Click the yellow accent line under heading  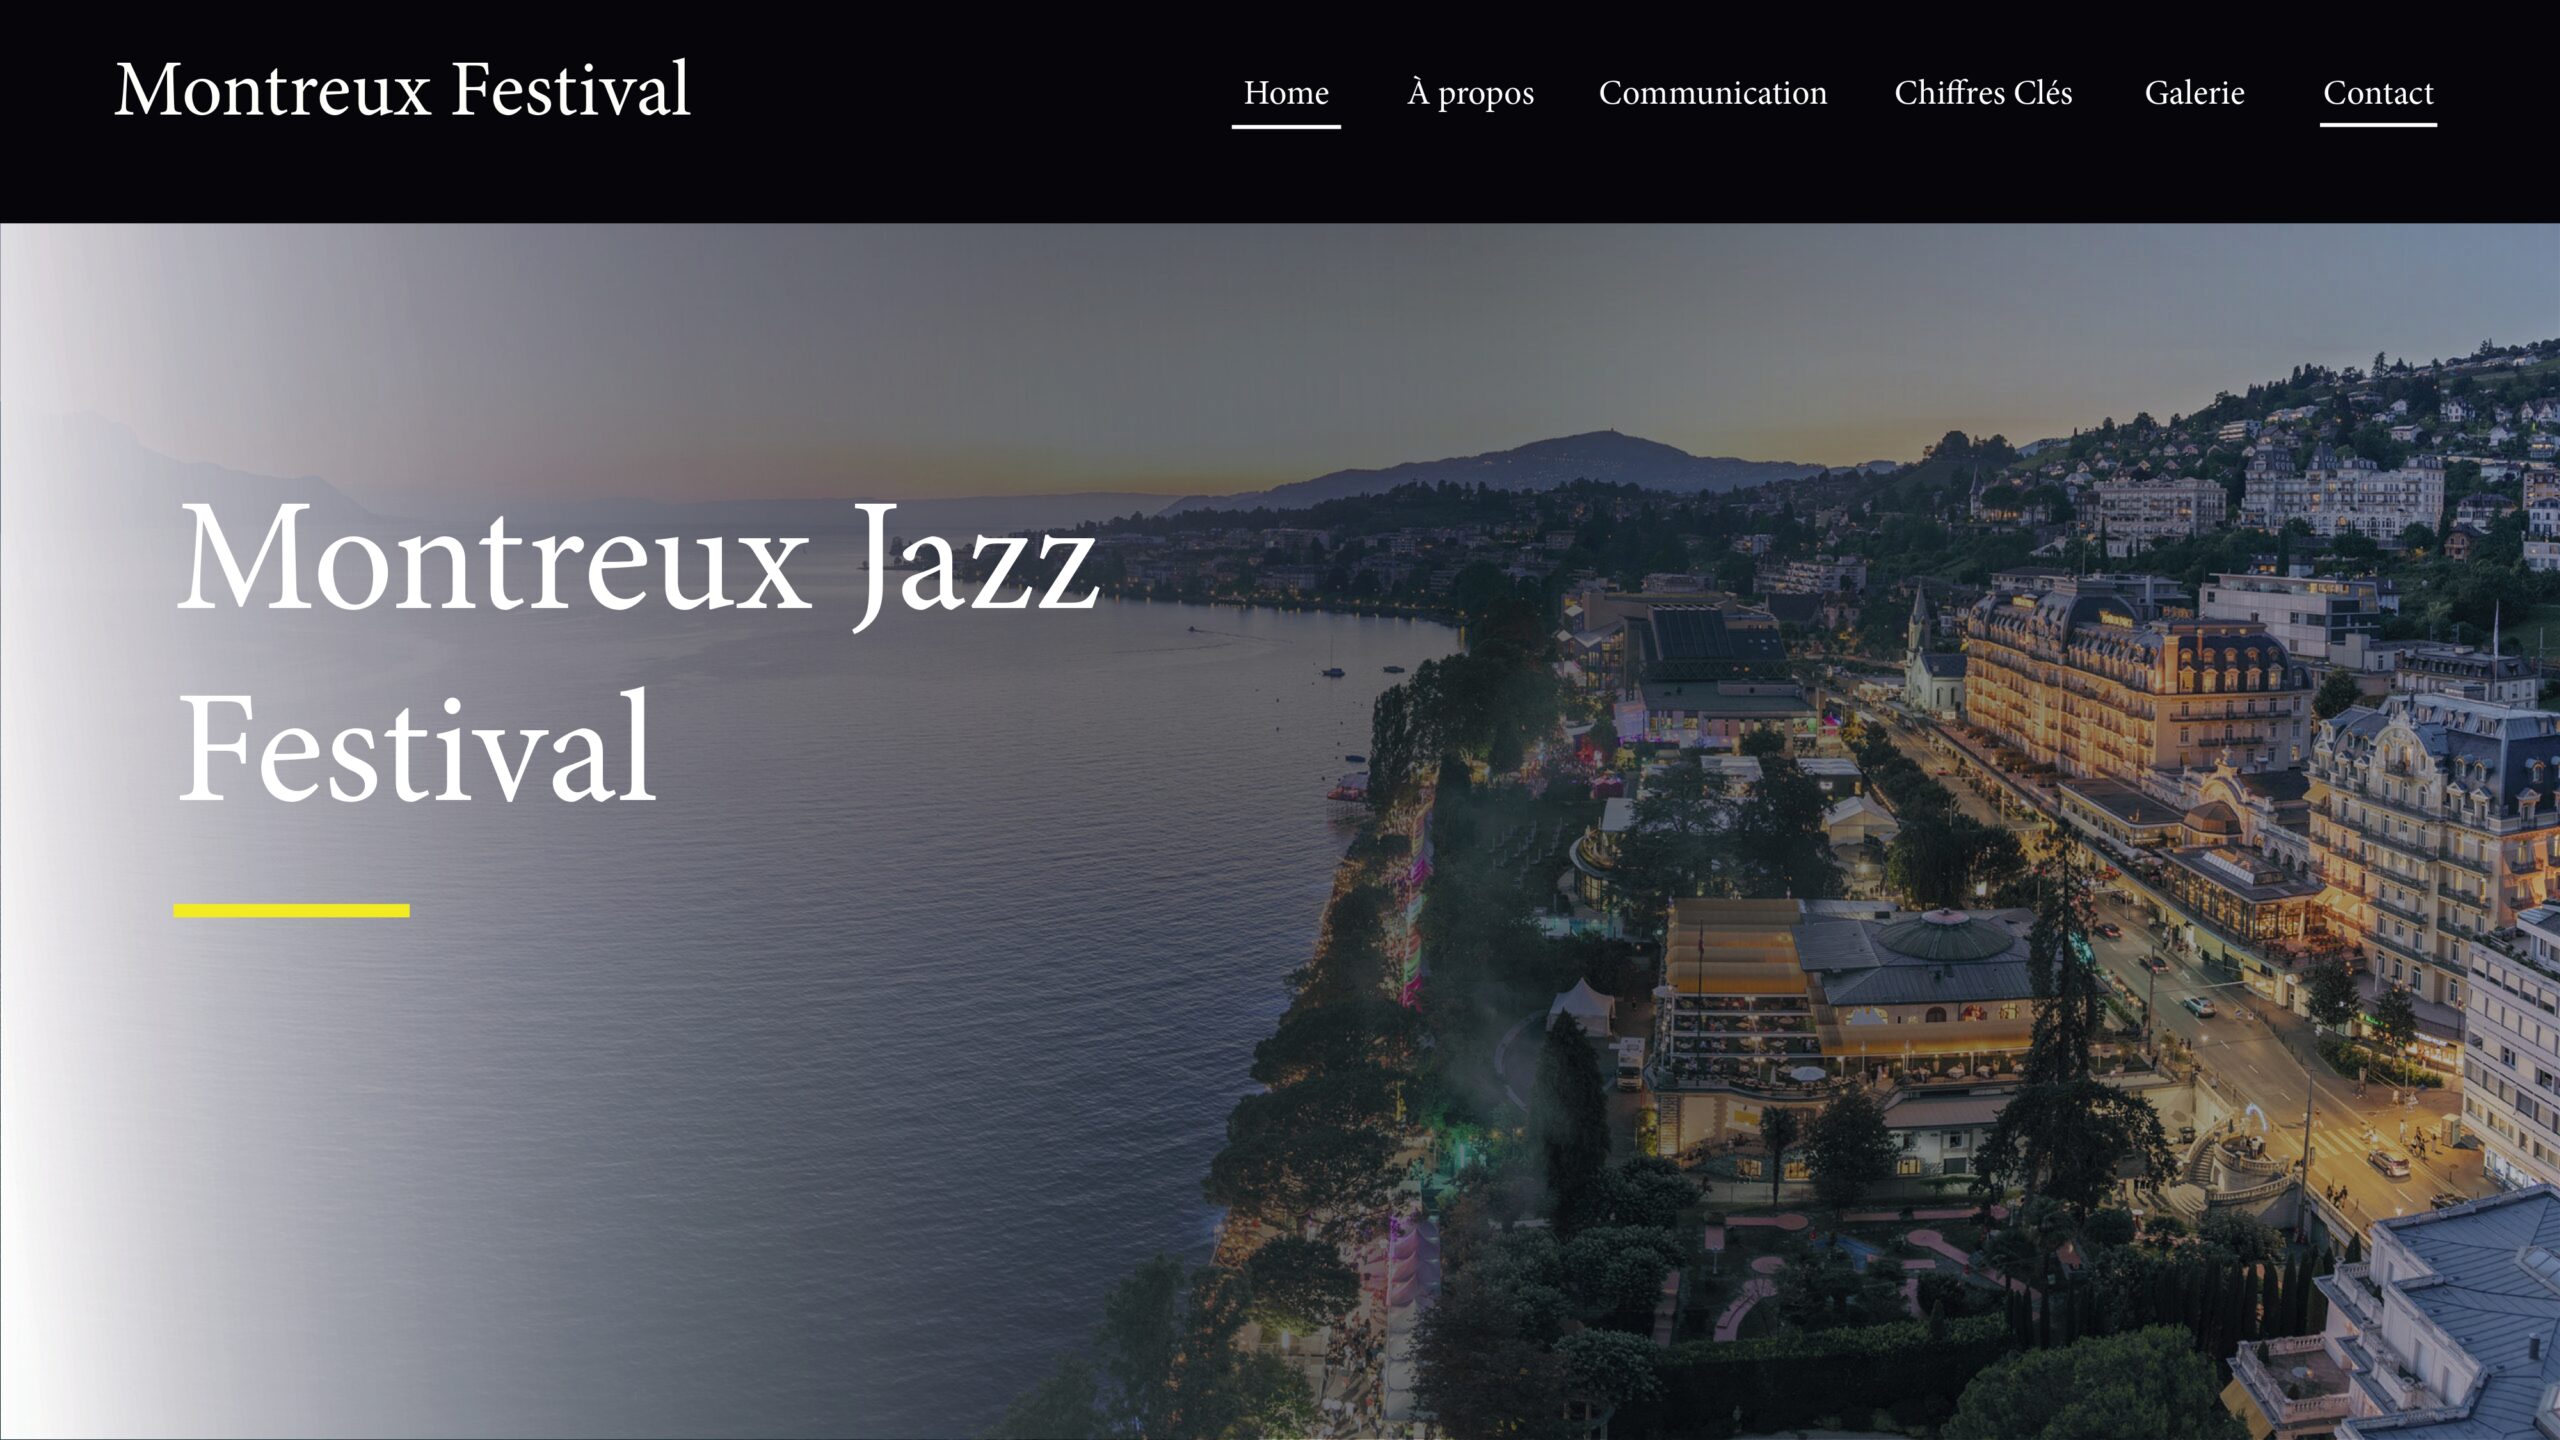pyautogui.click(x=292, y=910)
